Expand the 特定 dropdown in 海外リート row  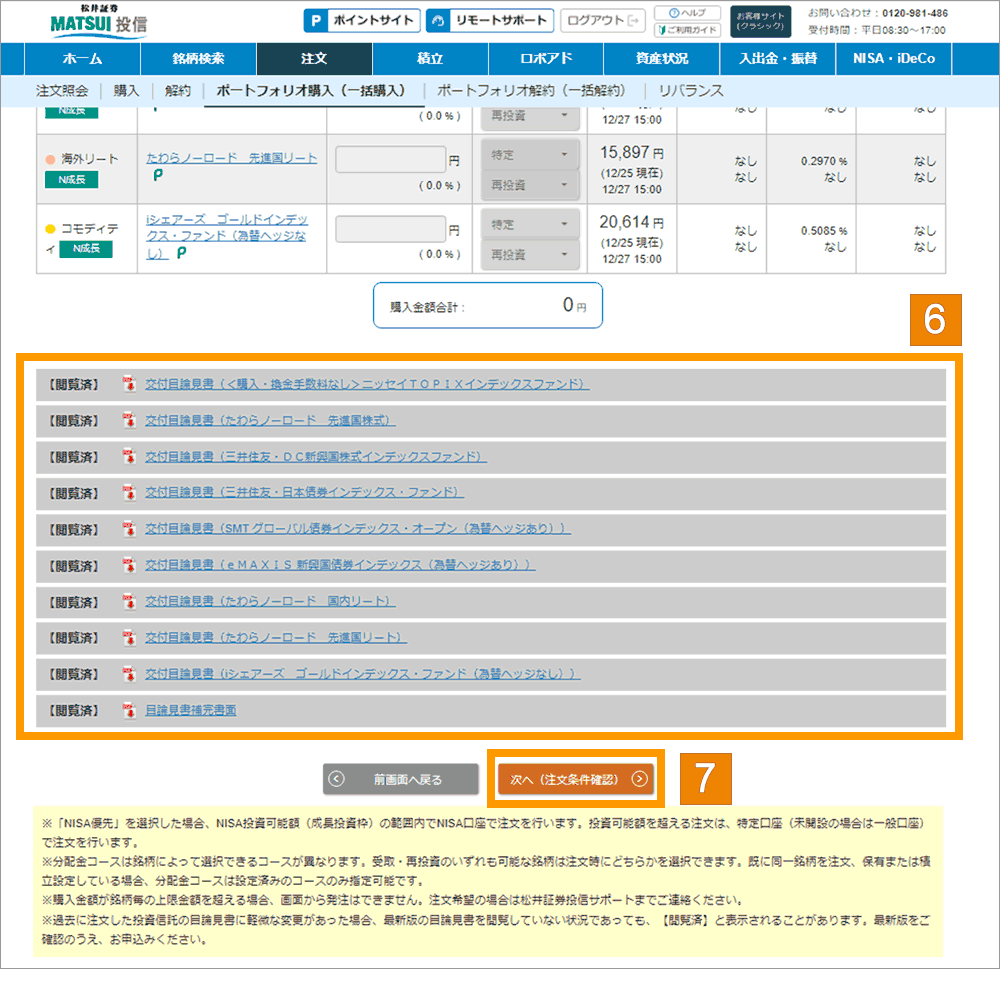530,154
